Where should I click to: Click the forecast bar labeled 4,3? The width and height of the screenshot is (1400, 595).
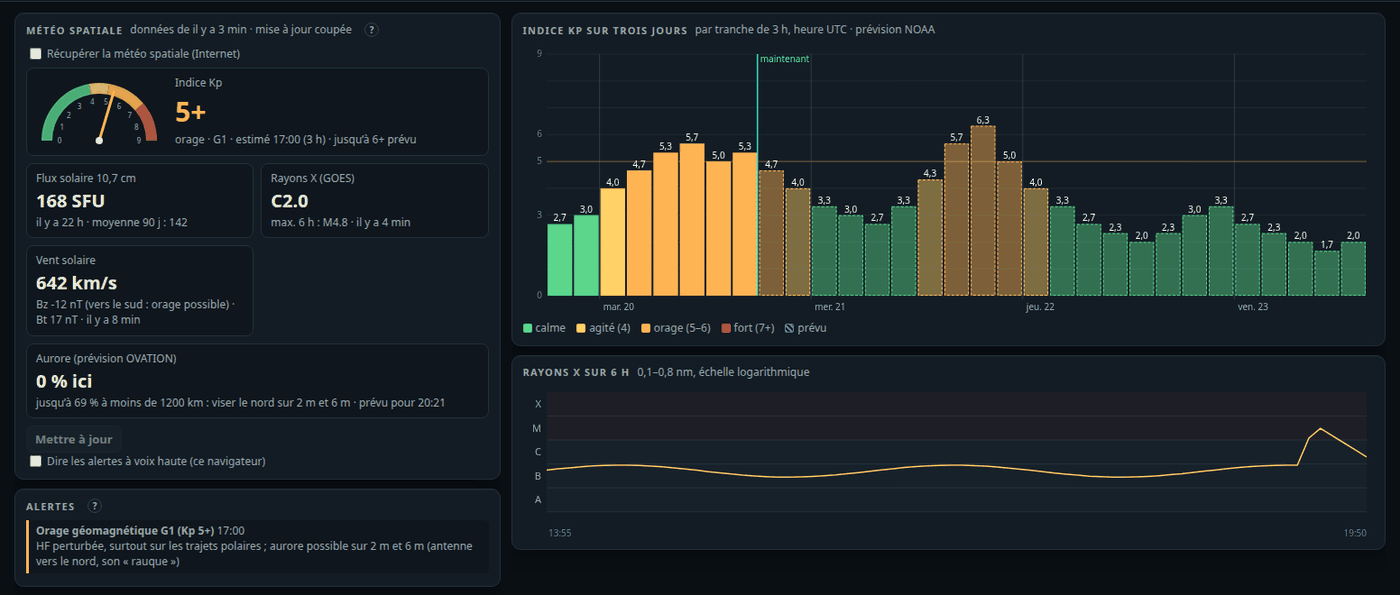[x=930, y=237]
